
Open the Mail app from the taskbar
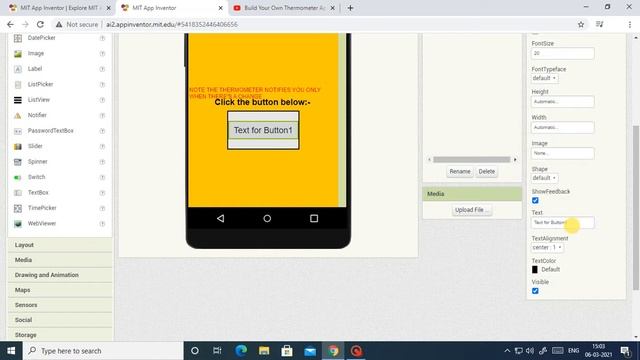click(x=310, y=351)
